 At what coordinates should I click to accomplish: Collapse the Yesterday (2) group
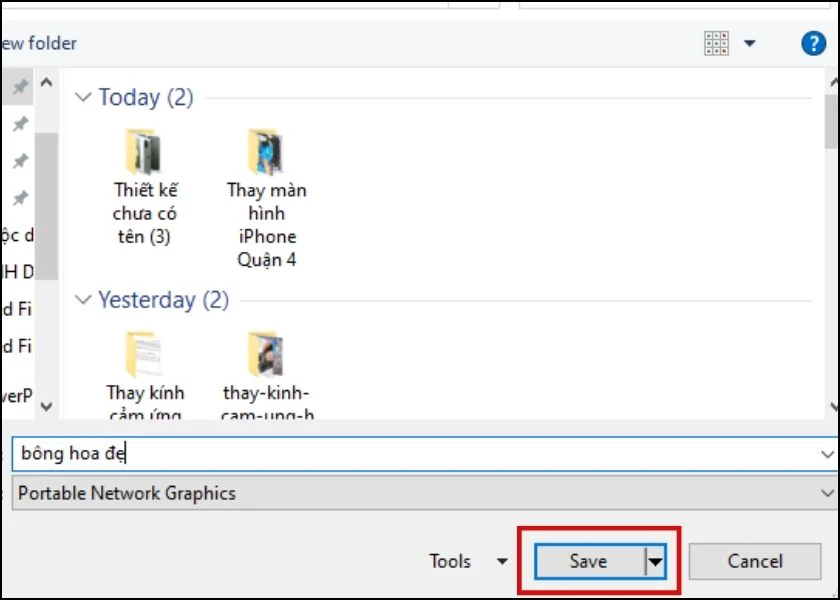click(83, 299)
